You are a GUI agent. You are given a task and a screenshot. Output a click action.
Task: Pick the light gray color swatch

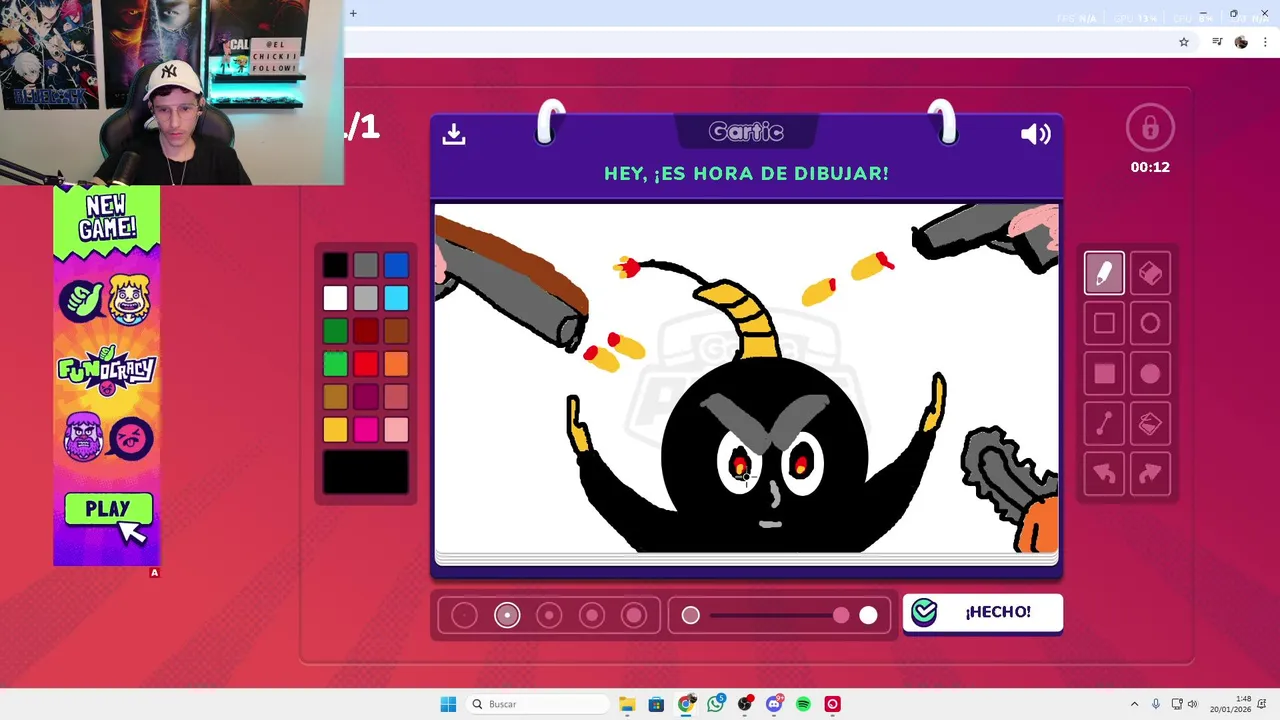pos(366,298)
